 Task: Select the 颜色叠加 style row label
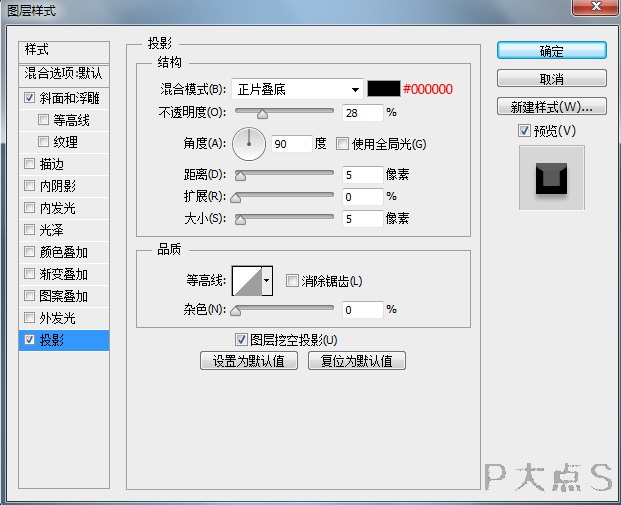(x=63, y=252)
